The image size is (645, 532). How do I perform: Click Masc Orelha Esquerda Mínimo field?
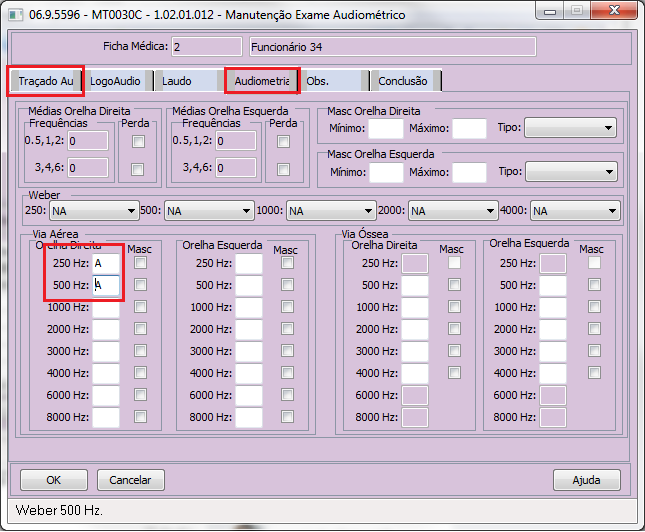[x=387, y=172]
